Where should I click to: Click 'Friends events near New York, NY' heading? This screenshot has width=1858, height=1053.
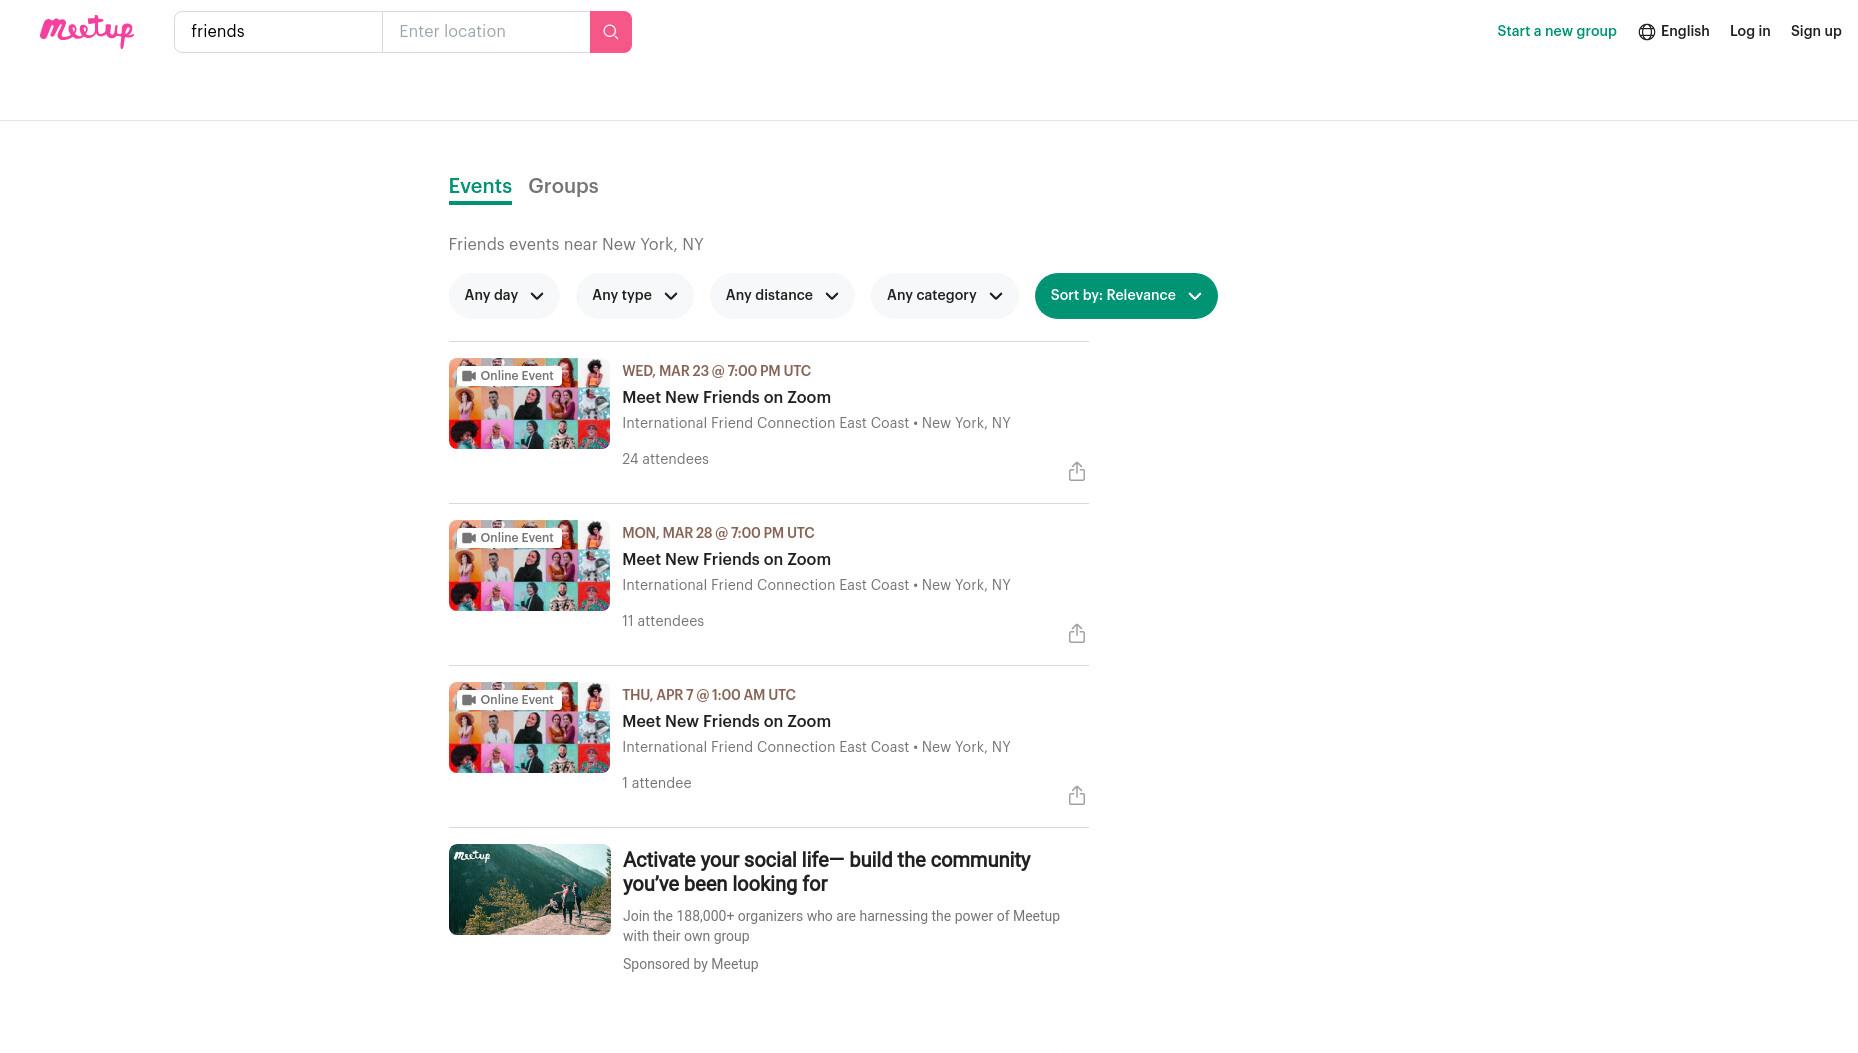point(576,244)
